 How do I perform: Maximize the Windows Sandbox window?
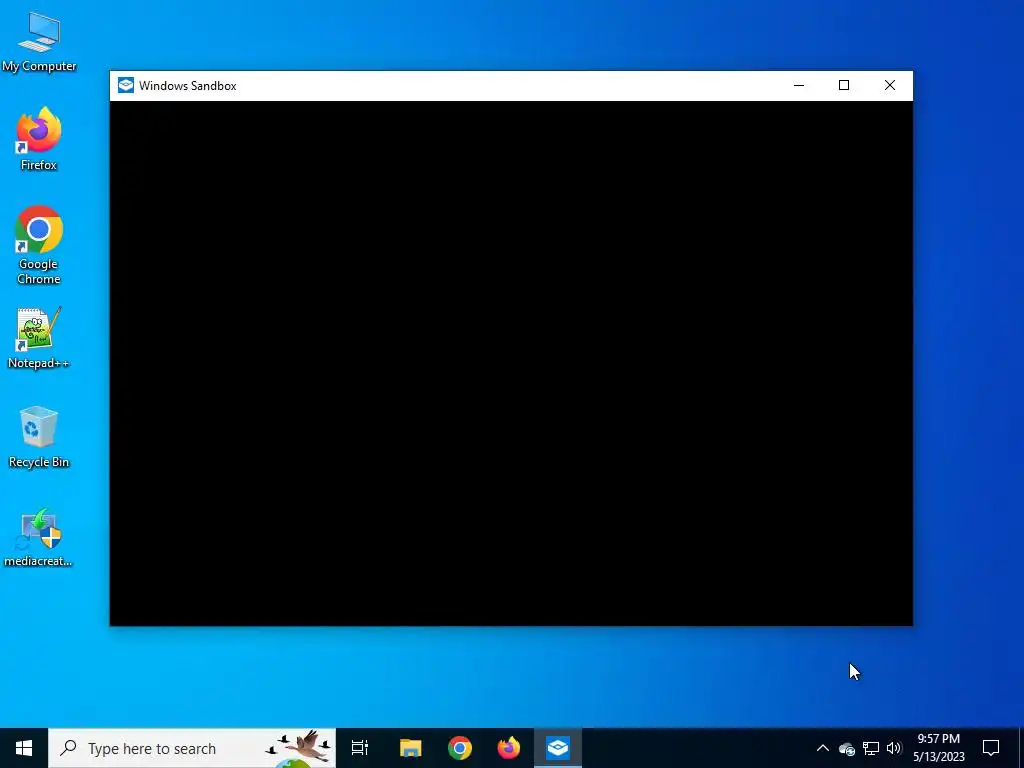[844, 86]
